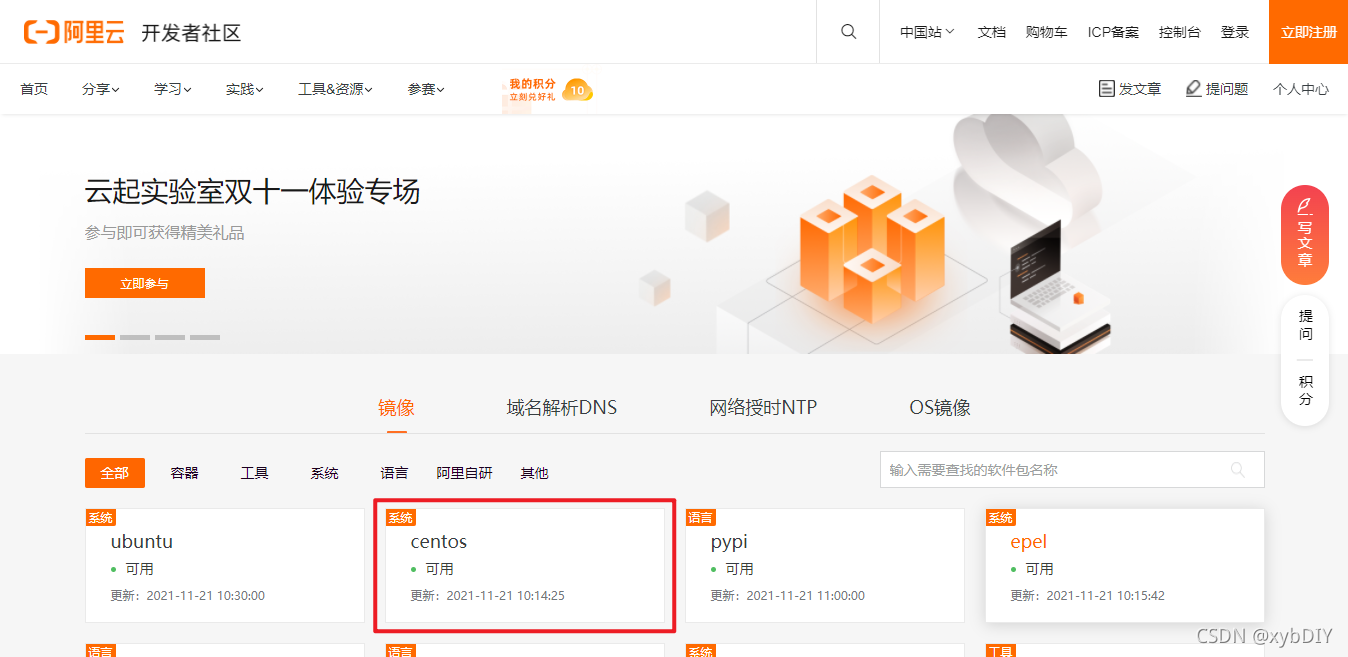
Task: Click the 提问题 ask question link
Action: (1217, 89)
